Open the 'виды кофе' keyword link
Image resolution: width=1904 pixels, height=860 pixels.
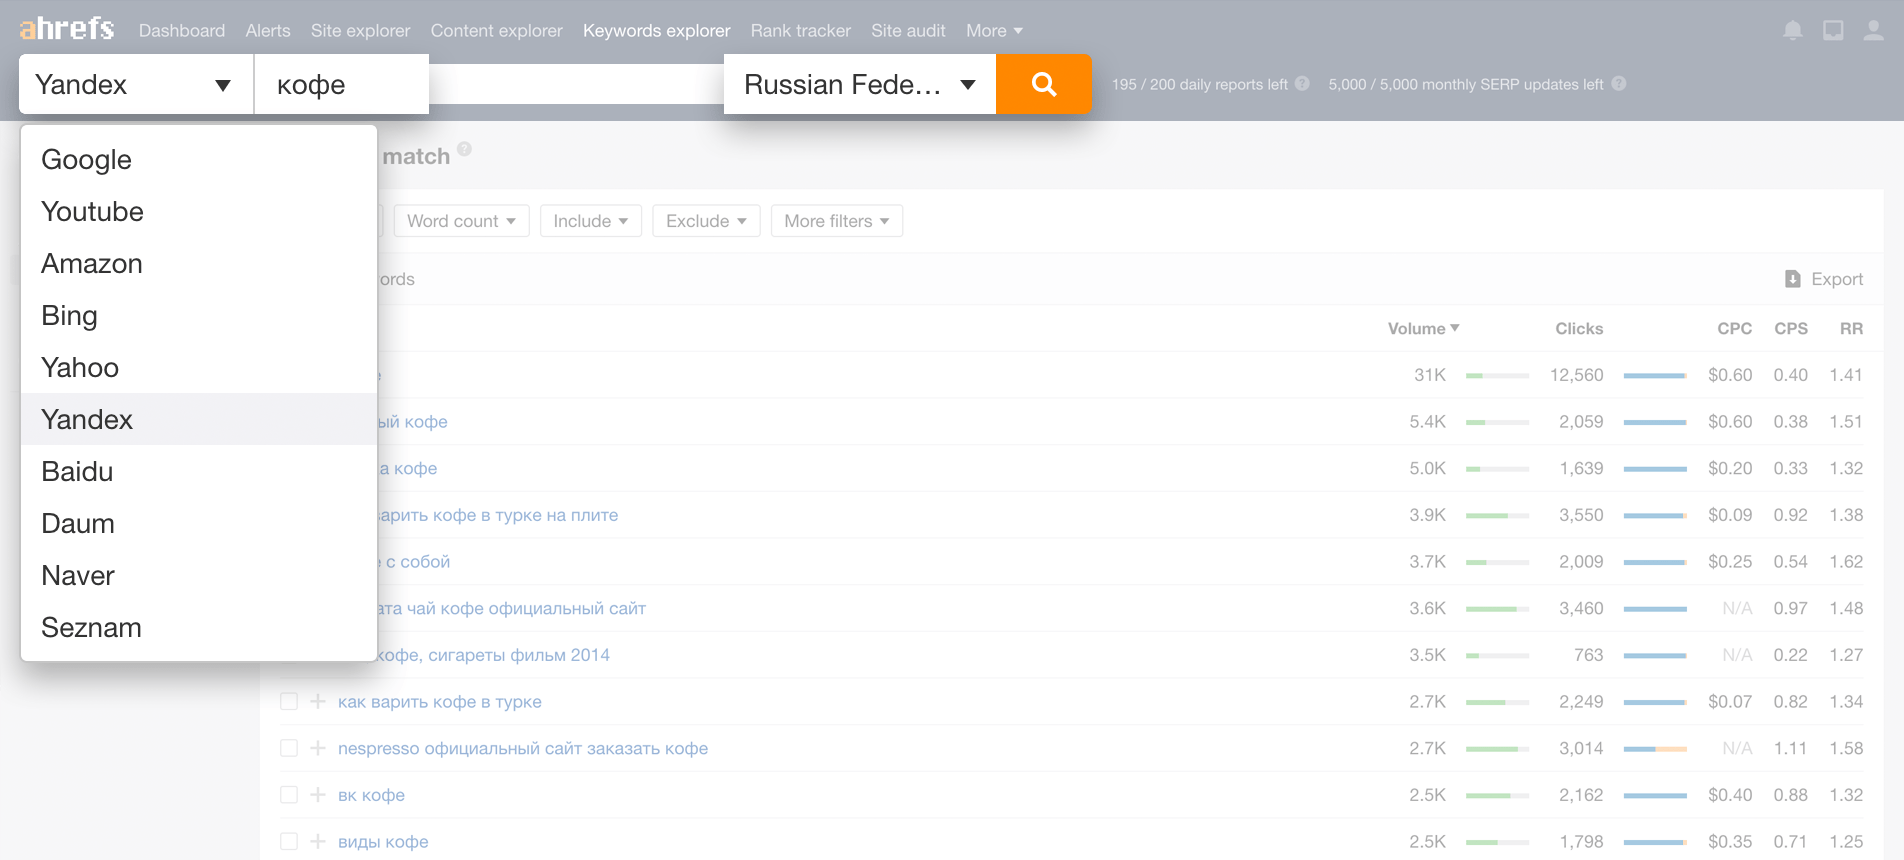tap(383, 842)
